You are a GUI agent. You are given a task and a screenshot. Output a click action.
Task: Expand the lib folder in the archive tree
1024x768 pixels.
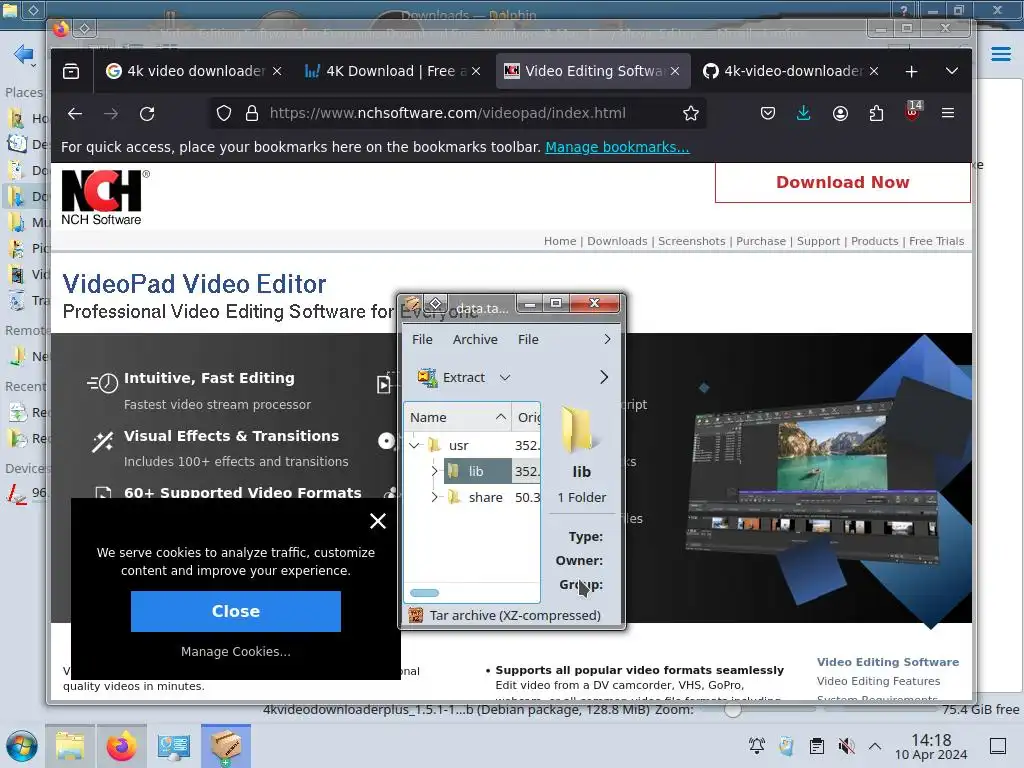[434, 472]
